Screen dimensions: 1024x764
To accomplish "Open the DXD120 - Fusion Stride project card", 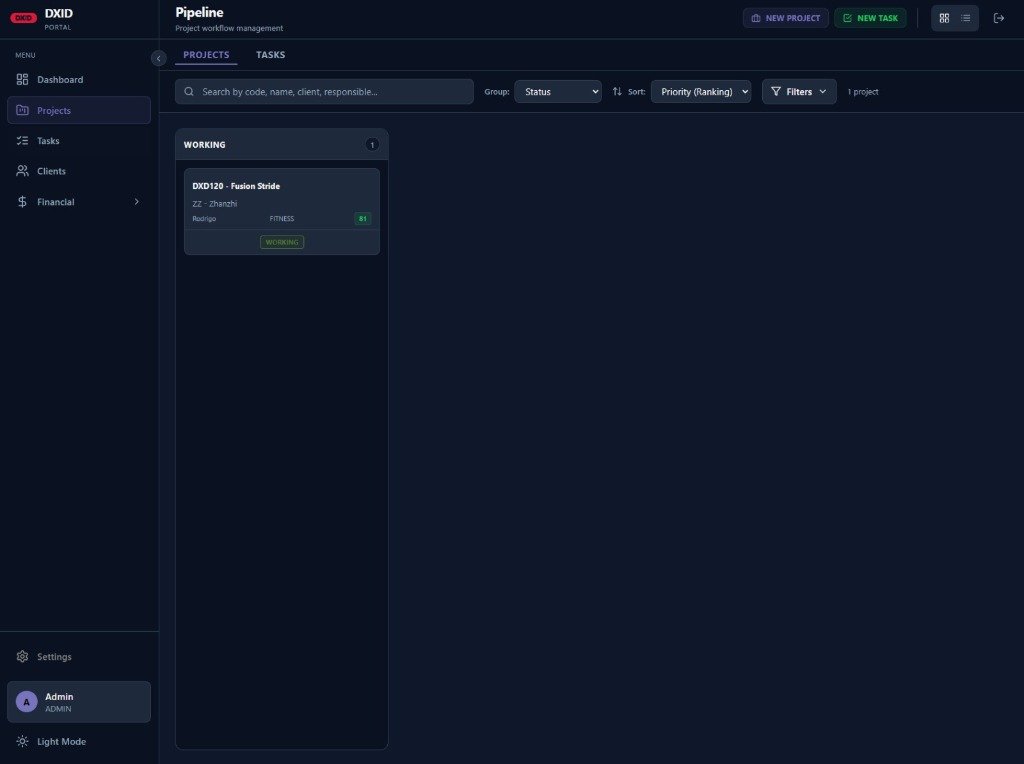I will [x=281, y=209].
